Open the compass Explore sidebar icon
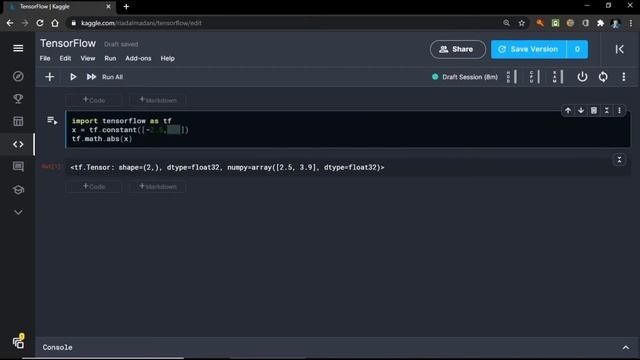The width and height of the screenshot is (640, 360). [x=18, y=76]
